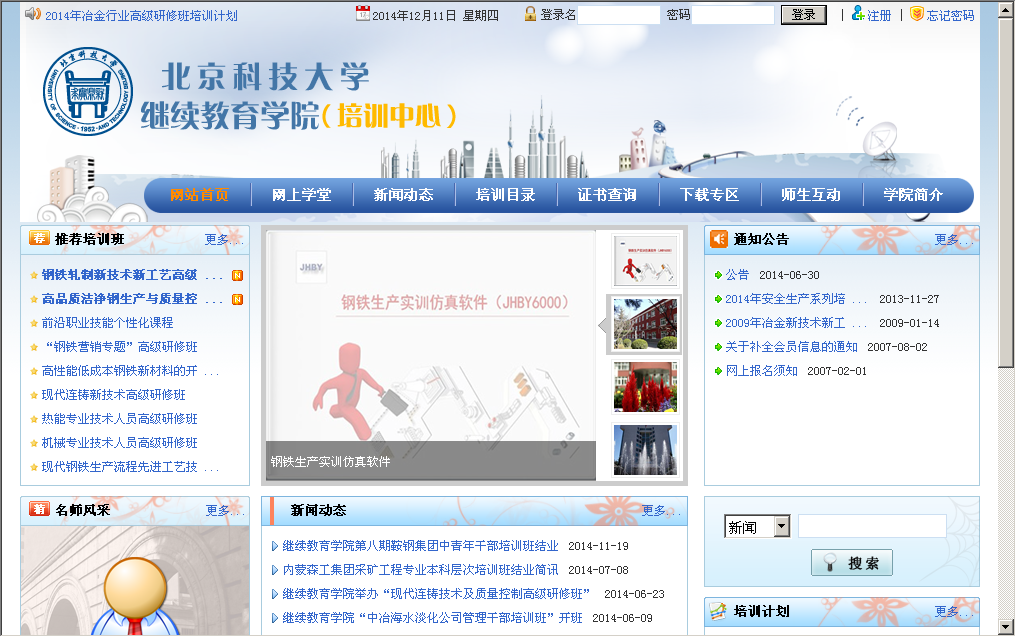Click the teacher avatar in 名师风采

[135, 596]
